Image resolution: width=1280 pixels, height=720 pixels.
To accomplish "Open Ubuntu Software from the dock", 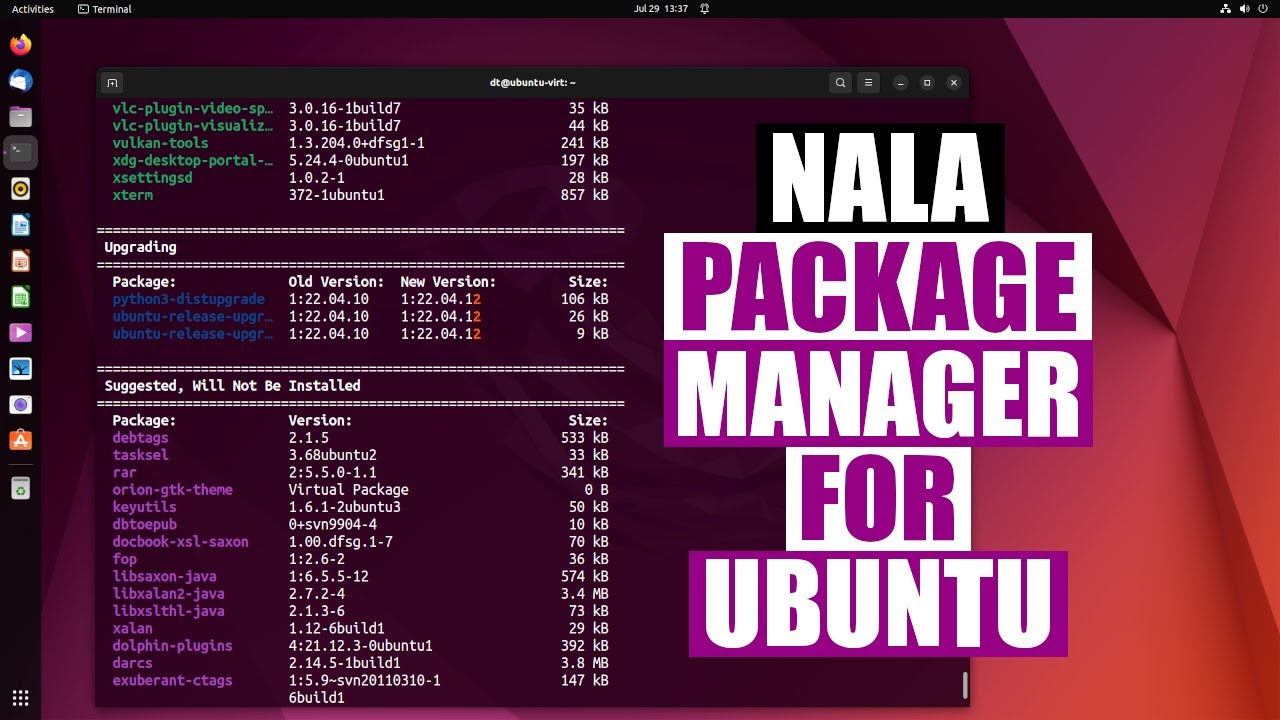I will (x=21, y=441).
